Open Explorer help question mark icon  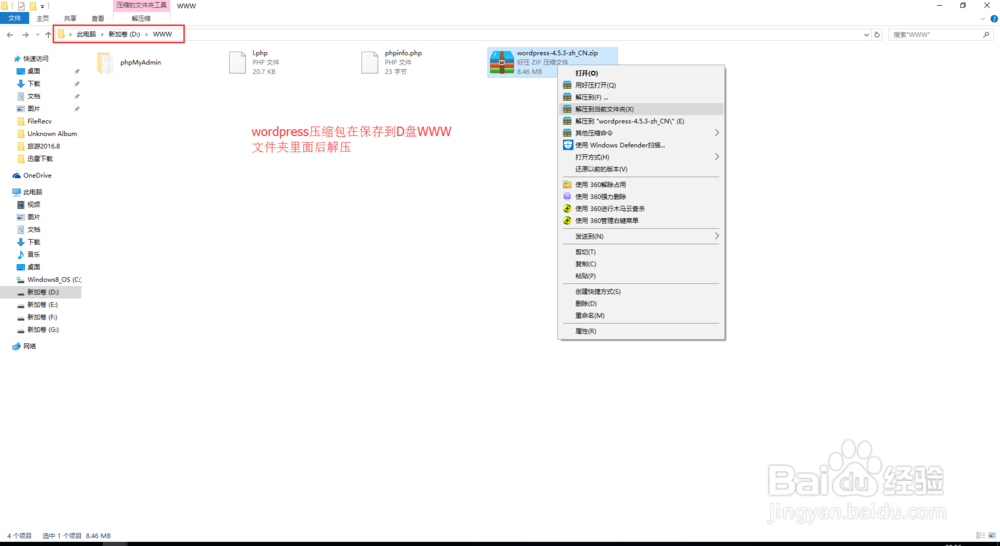[x=994, y=18]
